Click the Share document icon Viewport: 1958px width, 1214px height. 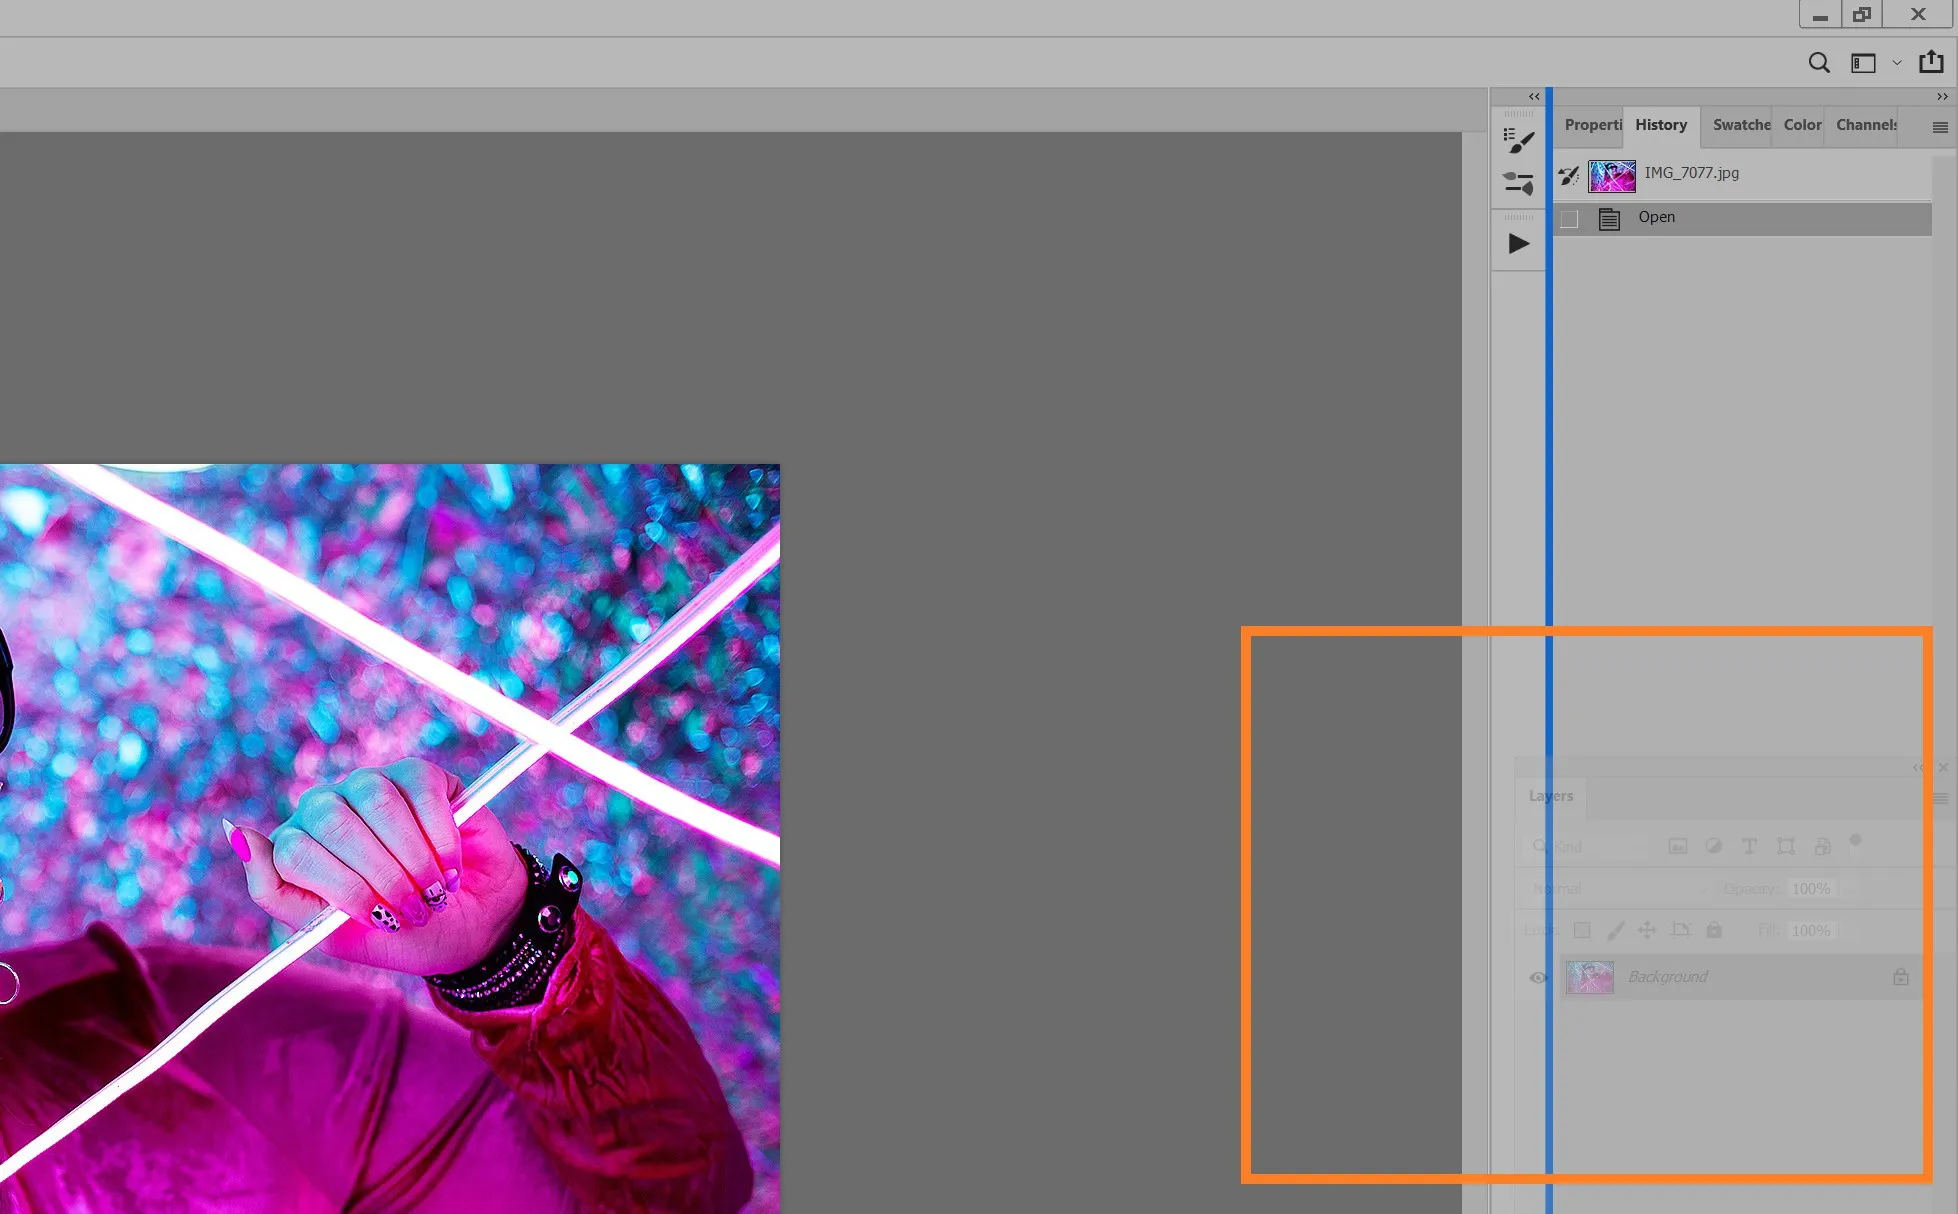click(1931, 62)
